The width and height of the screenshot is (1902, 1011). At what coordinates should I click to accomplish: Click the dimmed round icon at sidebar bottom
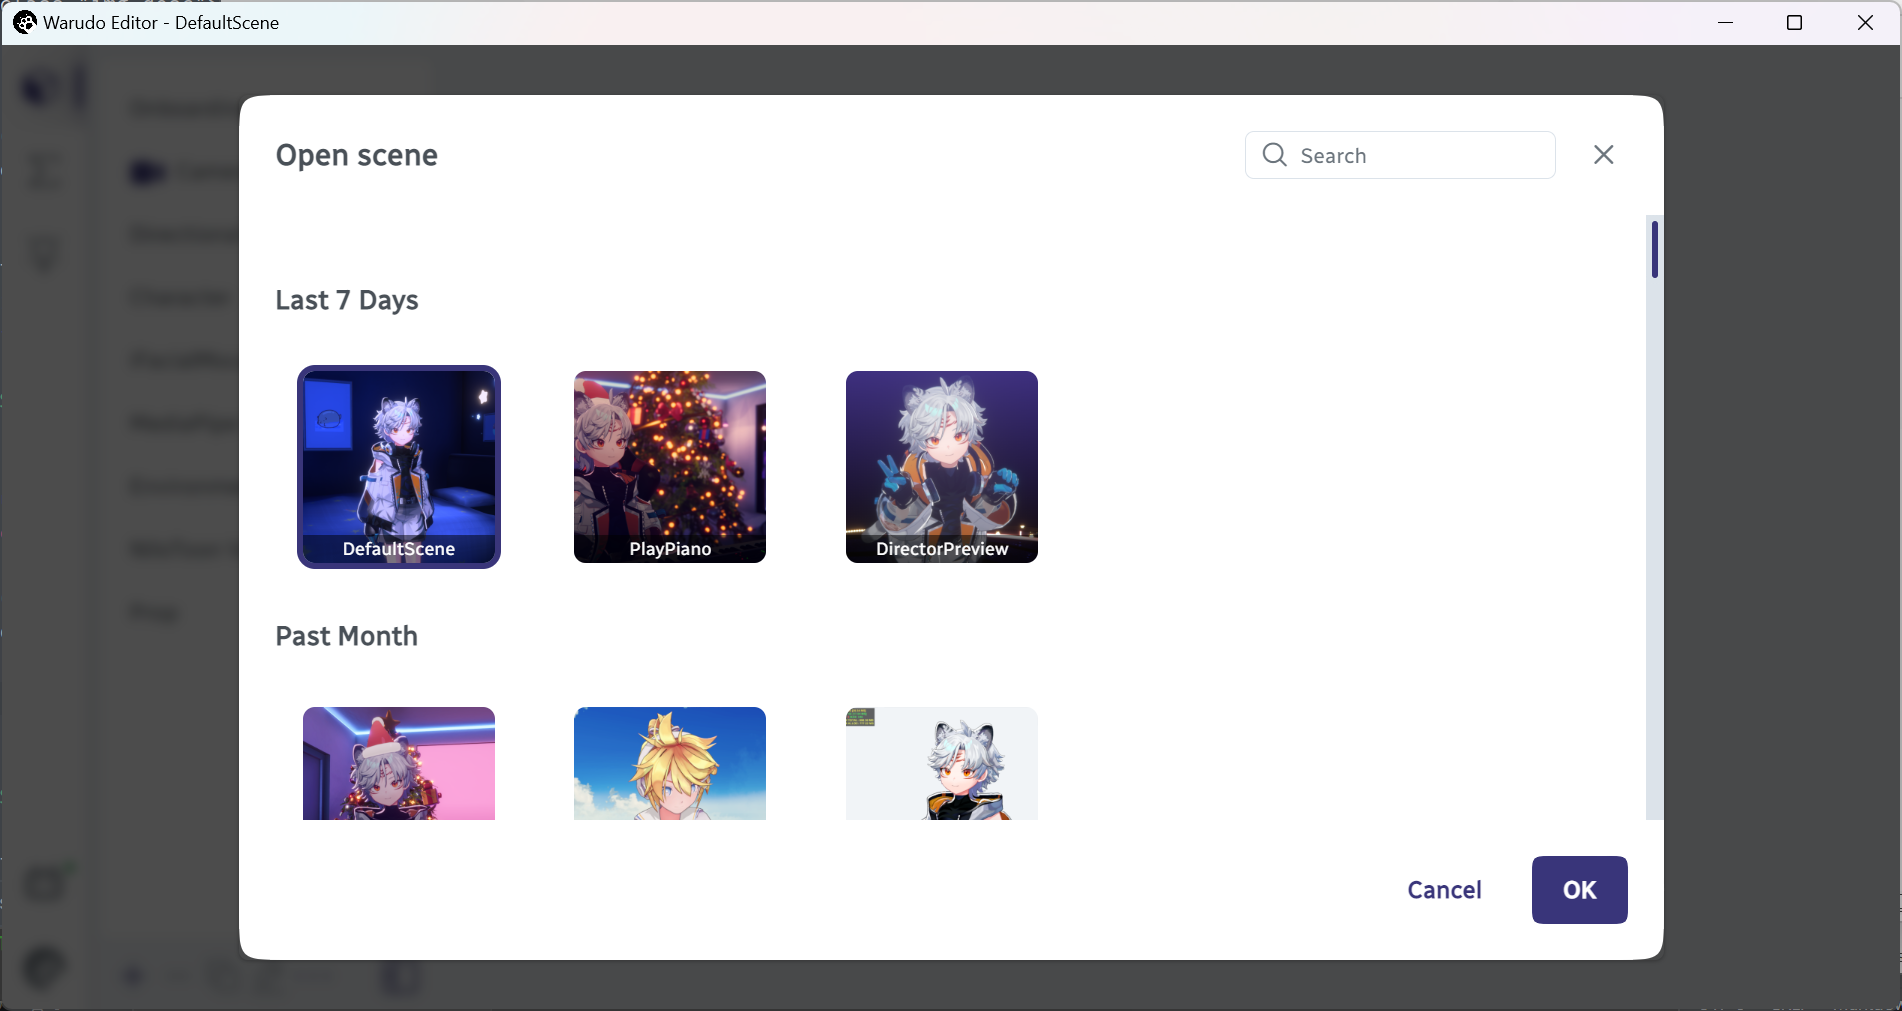pos(44,968)
